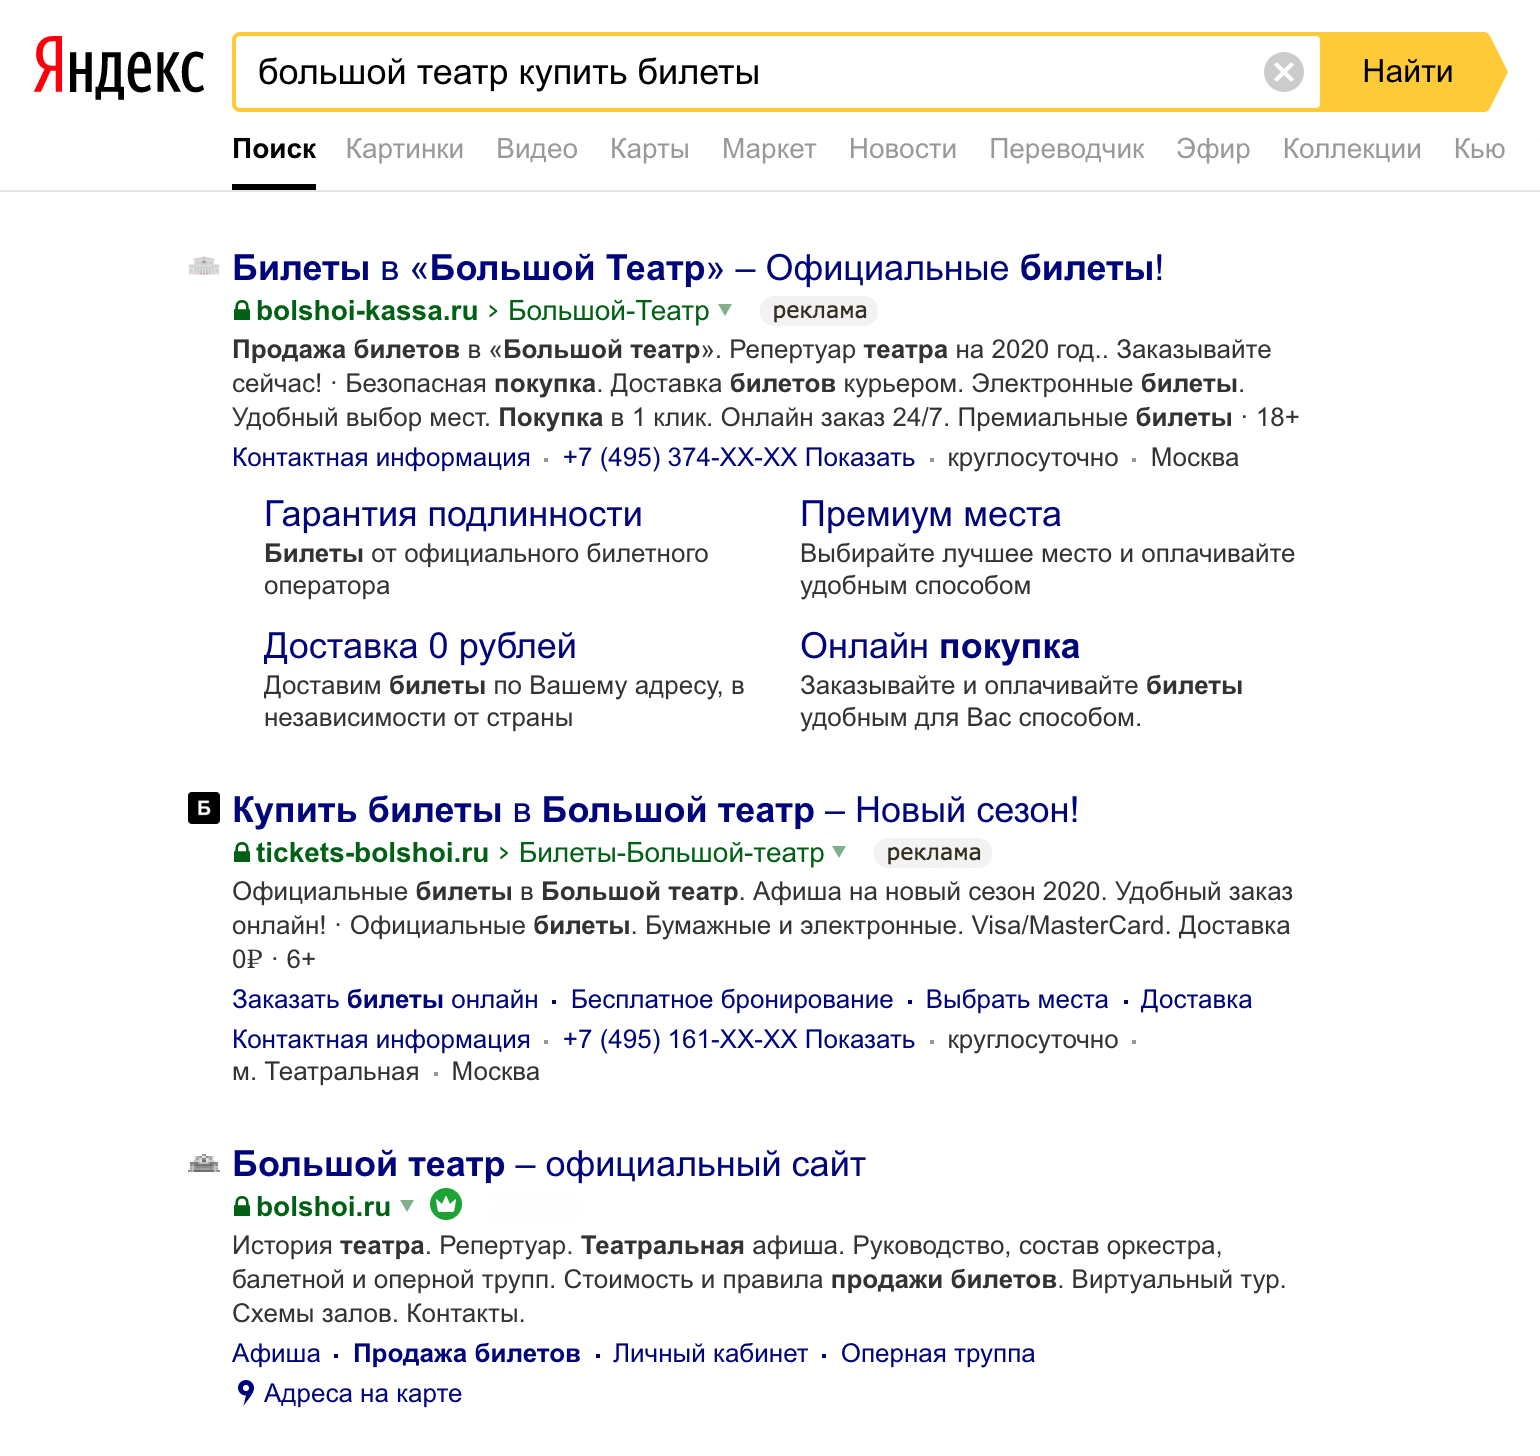
Task: Show the phone number +7 (495) 374-XX-XX
Action: coord(739,458)
